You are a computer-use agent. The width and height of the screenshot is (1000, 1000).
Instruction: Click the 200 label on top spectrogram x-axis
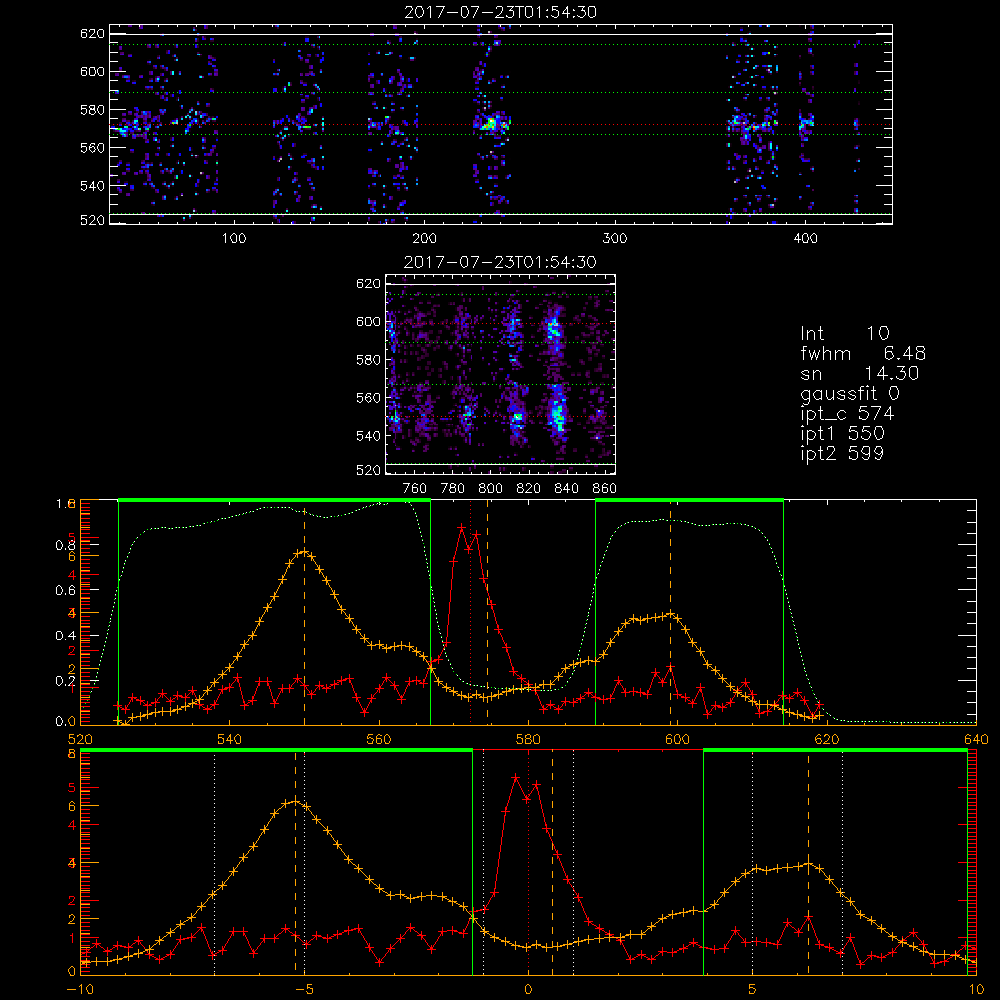[424, 239]
